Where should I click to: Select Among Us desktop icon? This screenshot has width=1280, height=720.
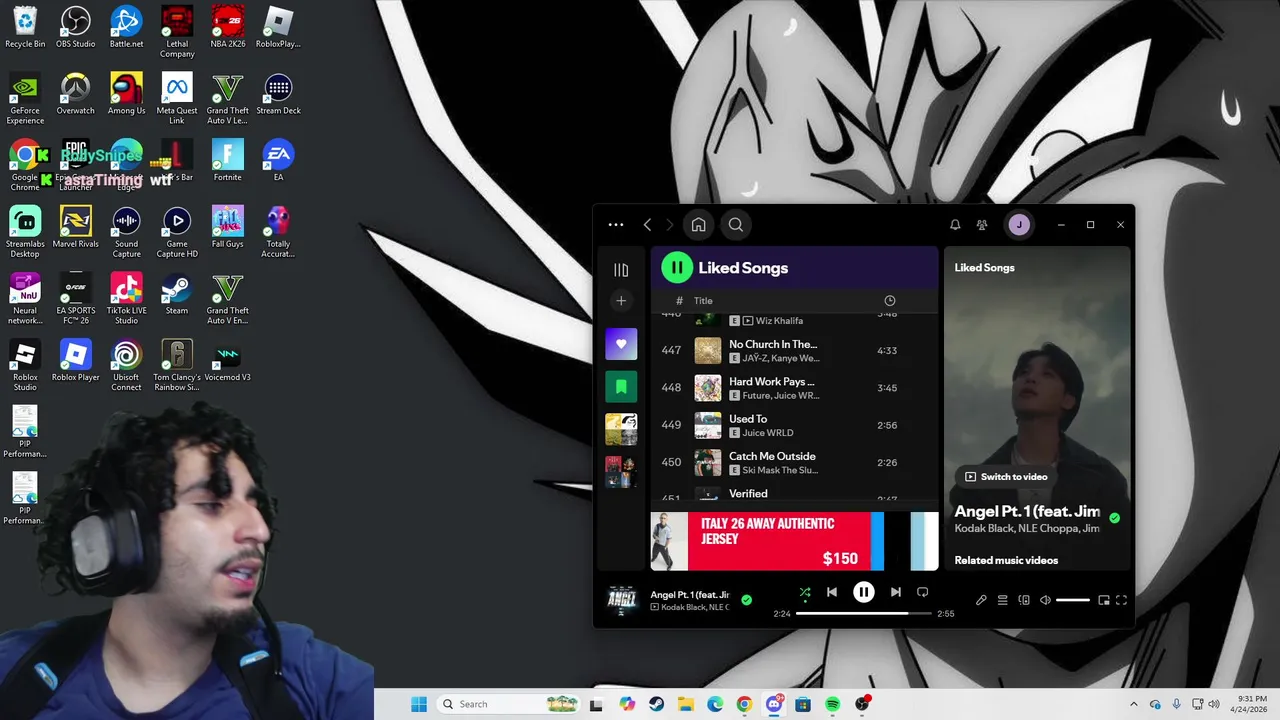(126, 94)
